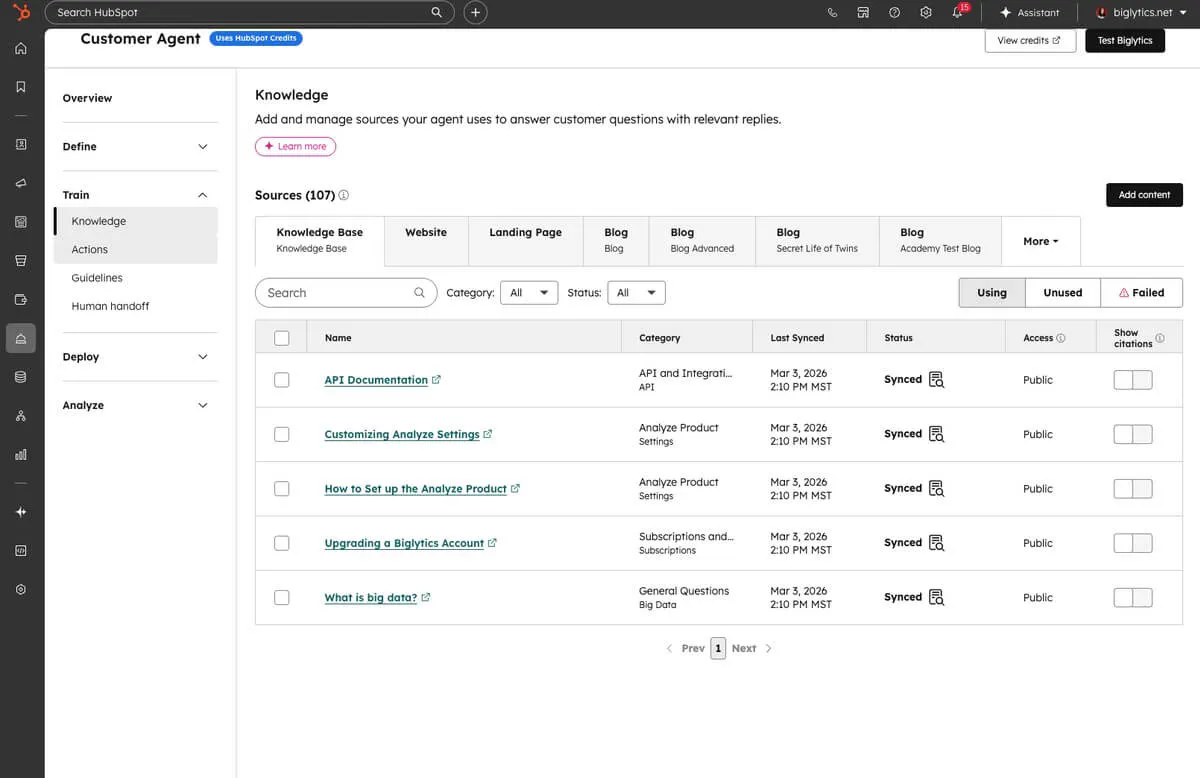Open the Status filter dropdown
The width and height of the screenshot is (1200, 778).
(x=636, y=293)
